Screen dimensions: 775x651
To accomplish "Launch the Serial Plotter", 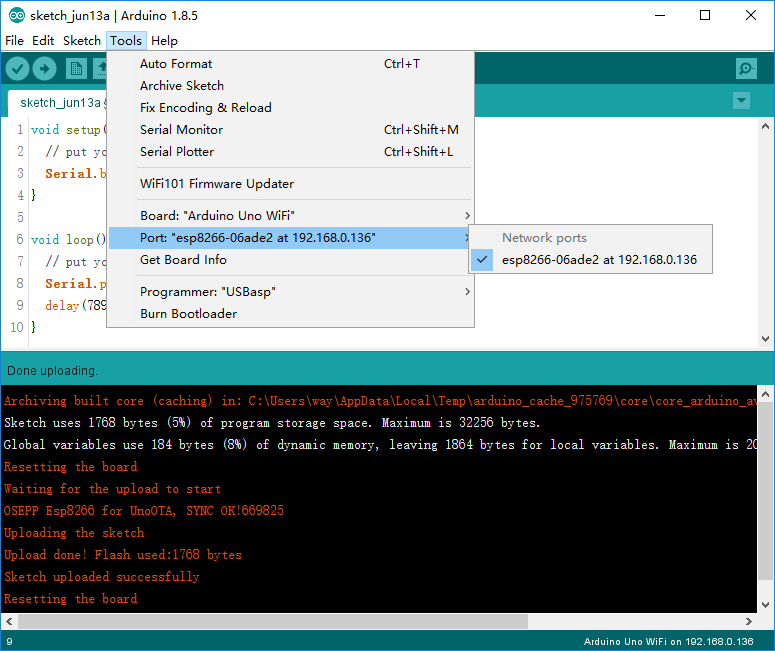I will tap(177, 152).
